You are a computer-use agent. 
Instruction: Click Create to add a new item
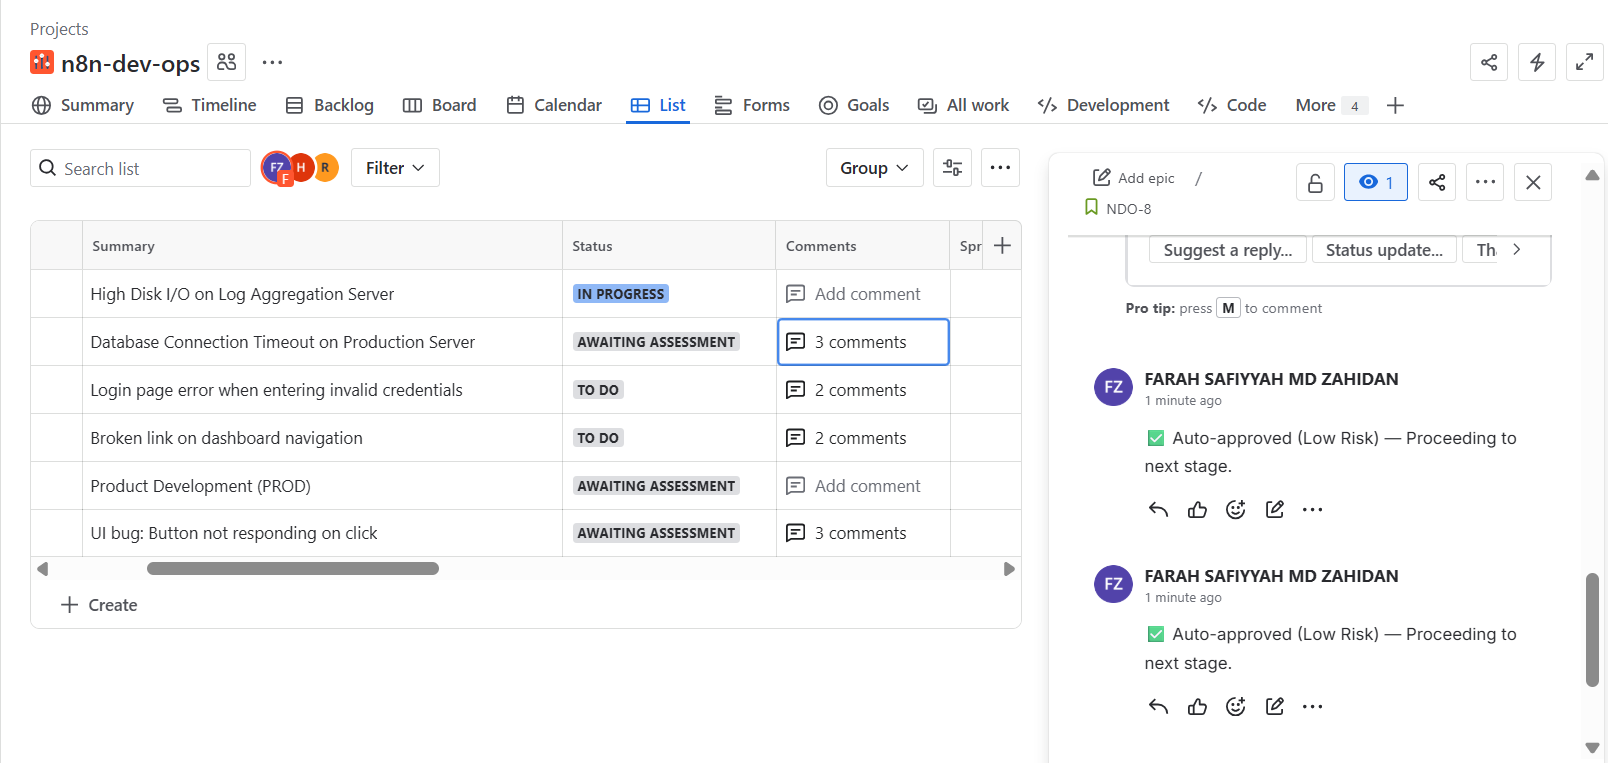(x=100, y=605)
